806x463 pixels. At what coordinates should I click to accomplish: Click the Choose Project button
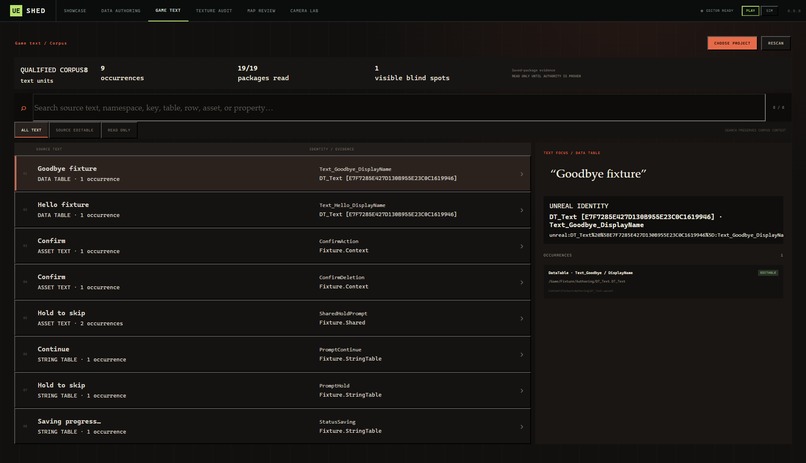pos(732,43)
